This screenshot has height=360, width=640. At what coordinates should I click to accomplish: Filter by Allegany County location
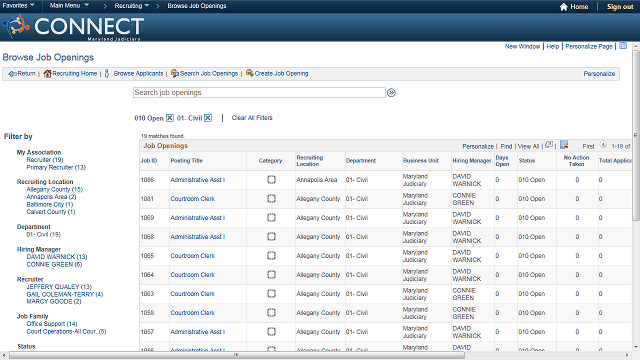point(54,189)
